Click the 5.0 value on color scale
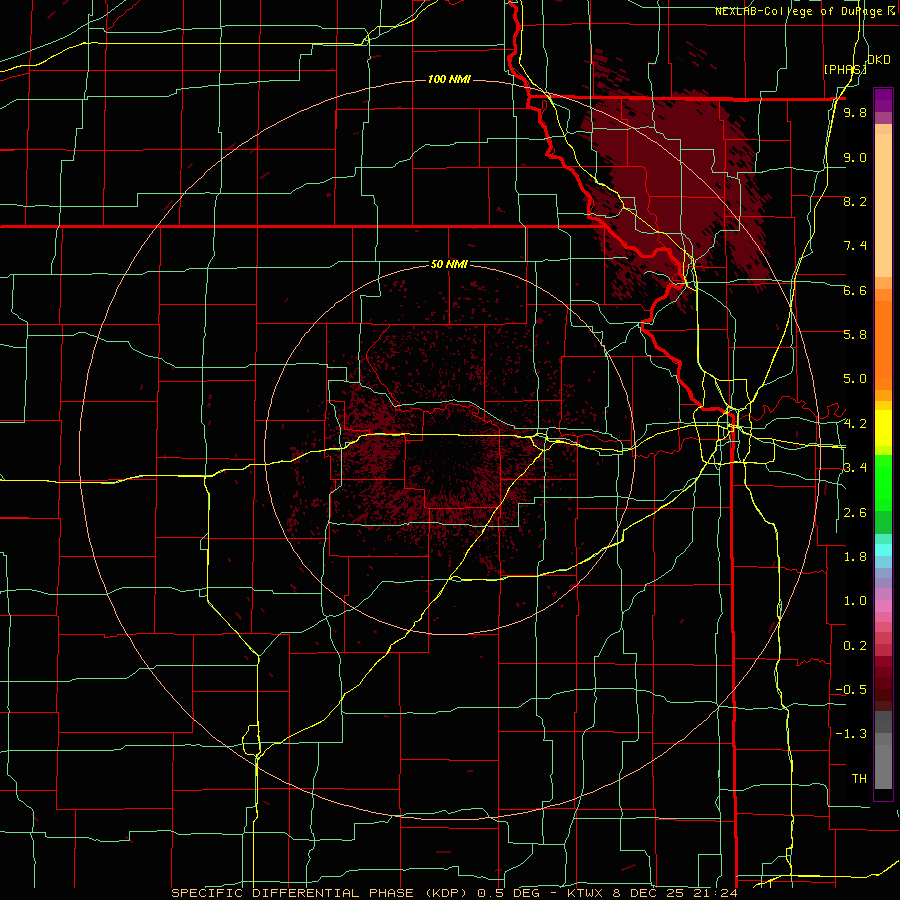Viewport: 900px width, 900px height. tap(855, 379)
